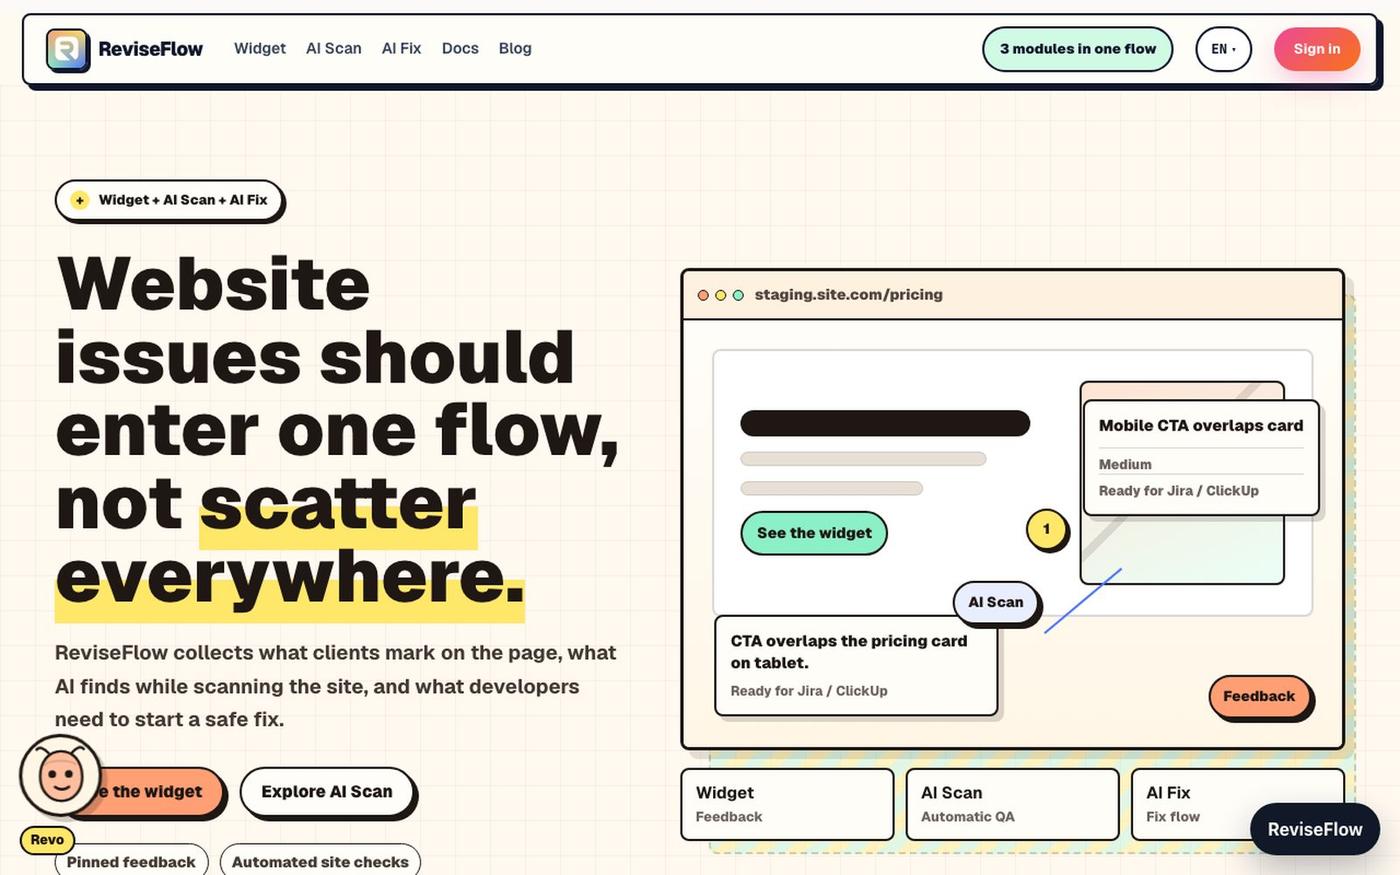This screenshot has height=875, width=1400.
Task: Click the Revo mascot avatar
Action: pos(60,775)
